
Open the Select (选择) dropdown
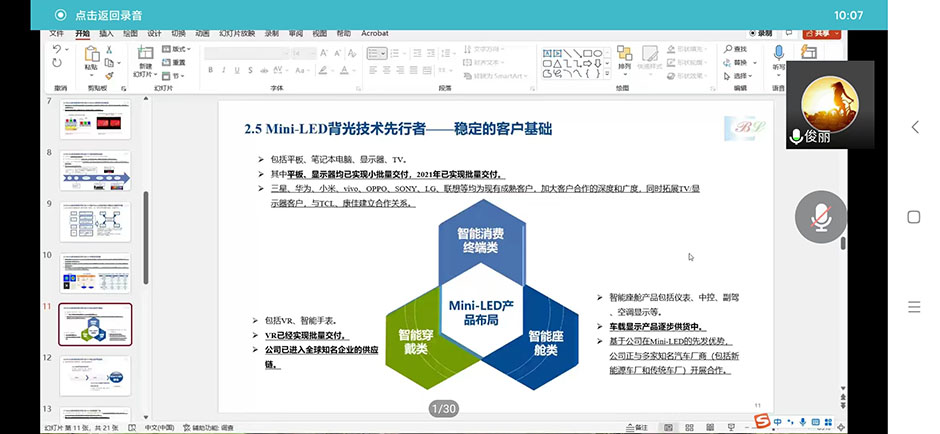click(x=740, y=76)
